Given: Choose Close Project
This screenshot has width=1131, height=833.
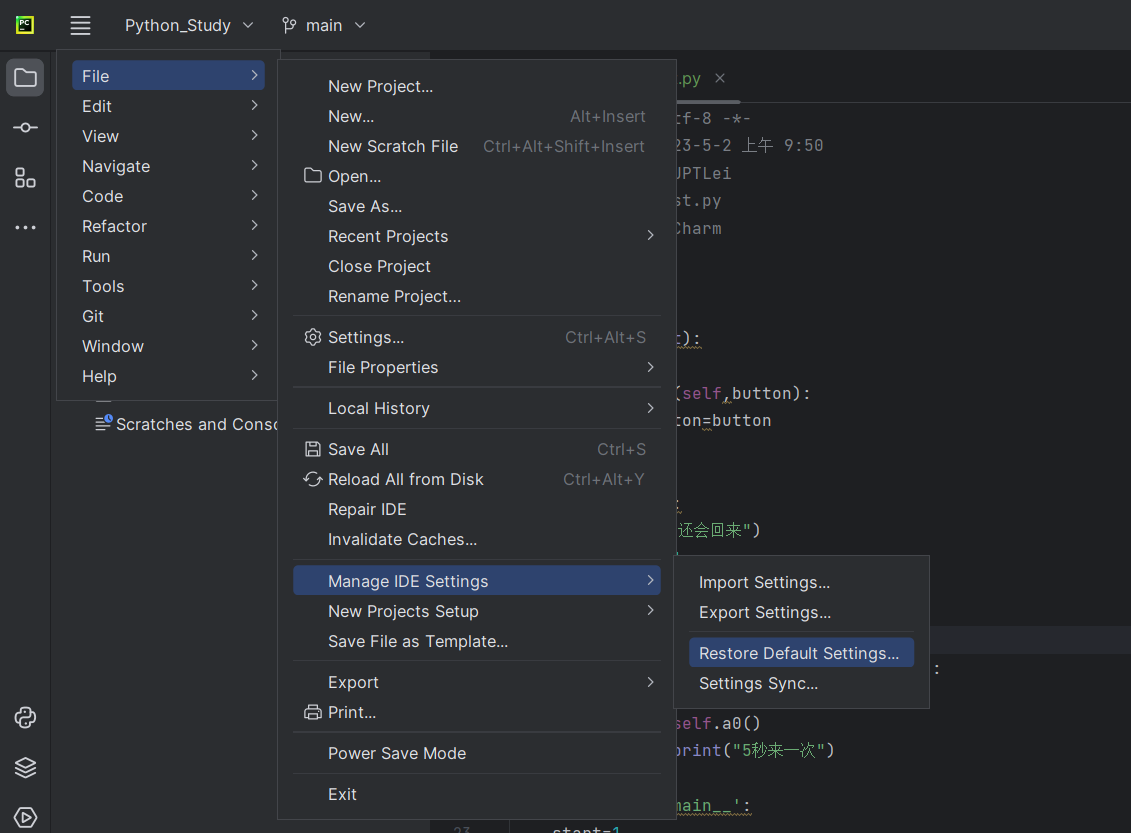Looking at the screenshot, I should tap(477, 266).
